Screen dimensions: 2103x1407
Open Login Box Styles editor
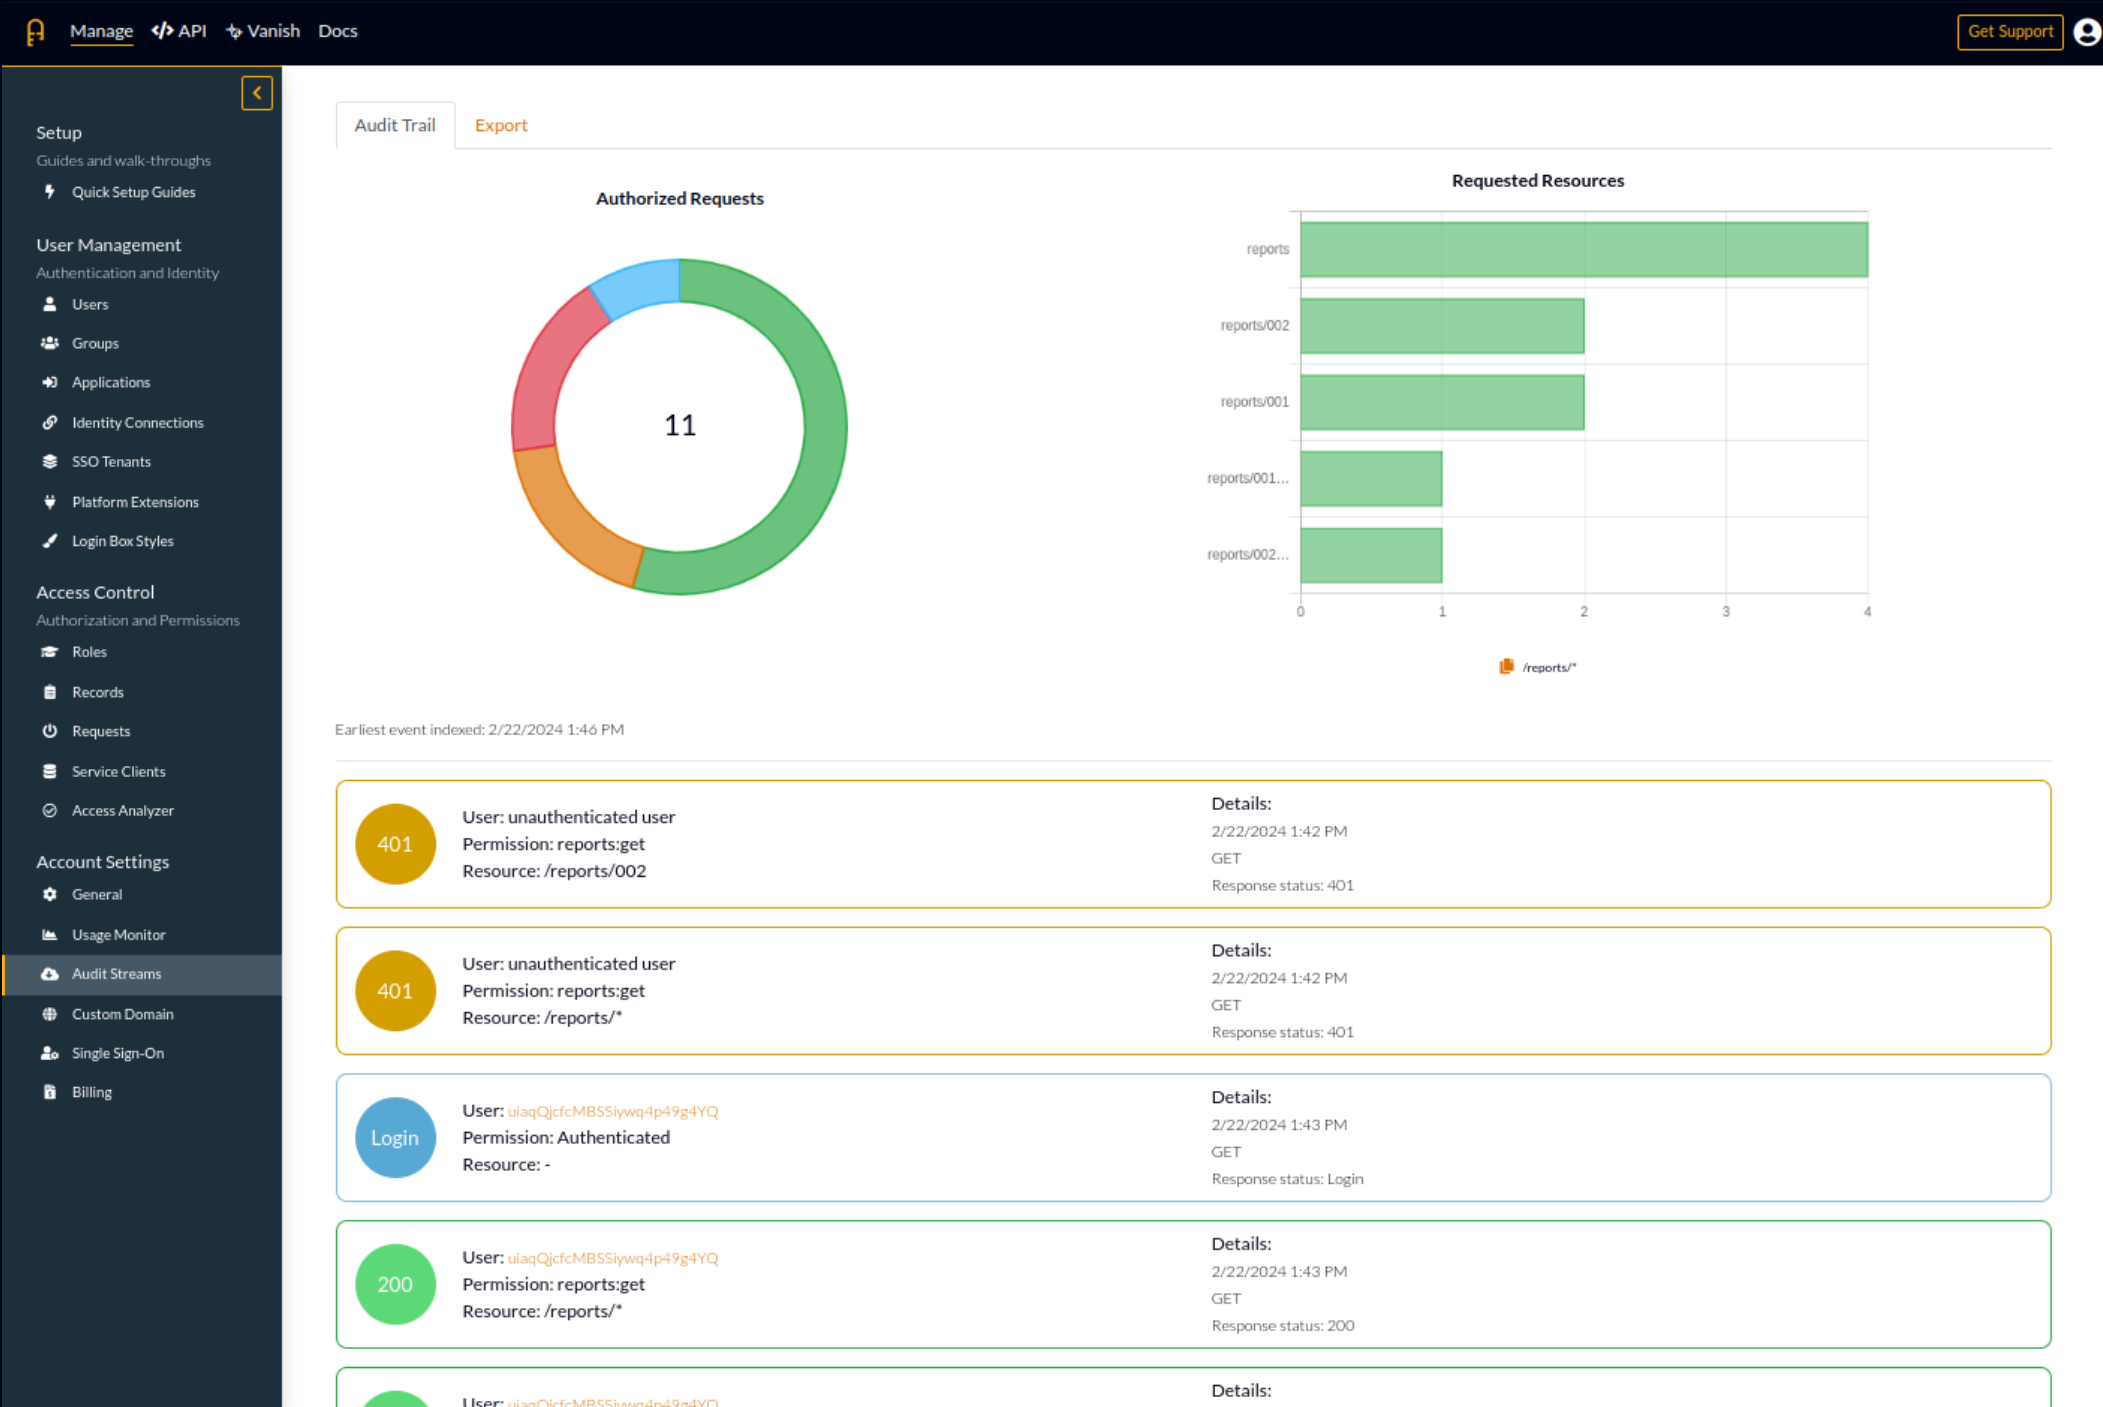[x=121, y=540]
